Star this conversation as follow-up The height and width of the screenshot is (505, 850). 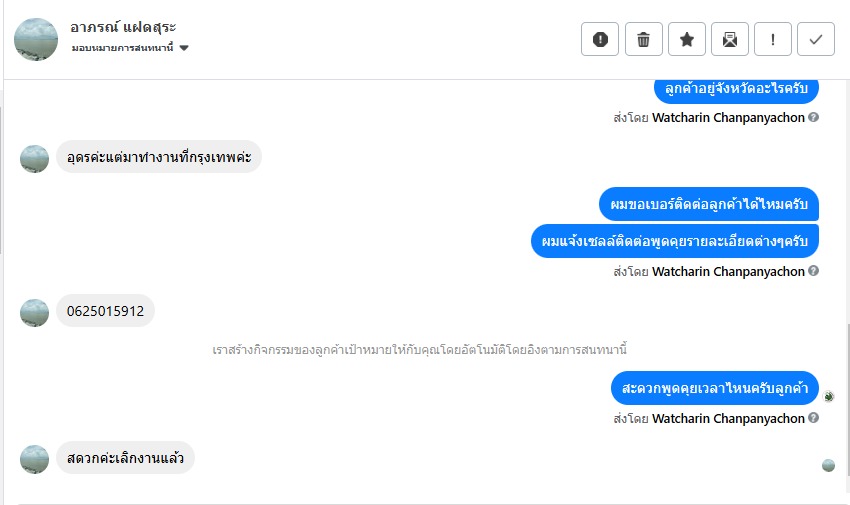point(686,39)
